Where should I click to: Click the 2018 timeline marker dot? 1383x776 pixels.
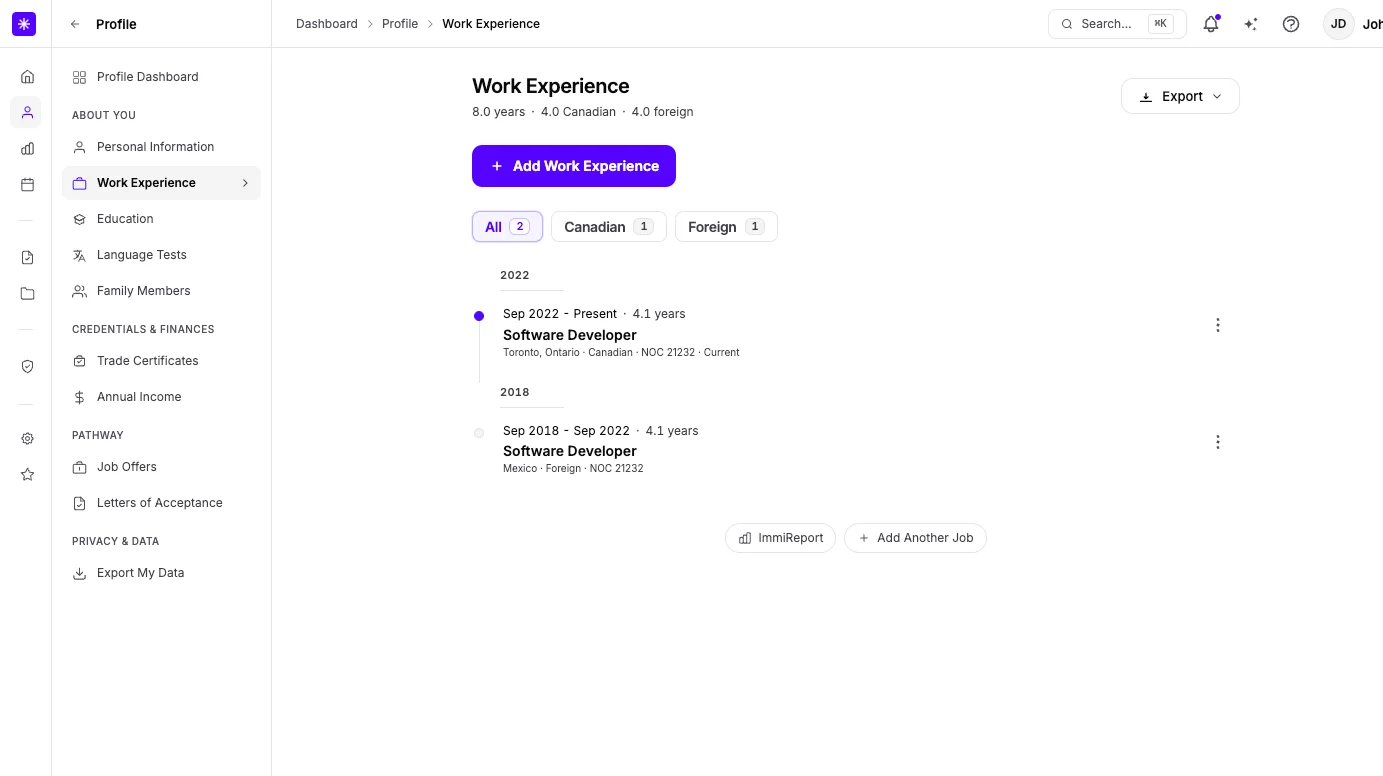click(x=479, y=433)
